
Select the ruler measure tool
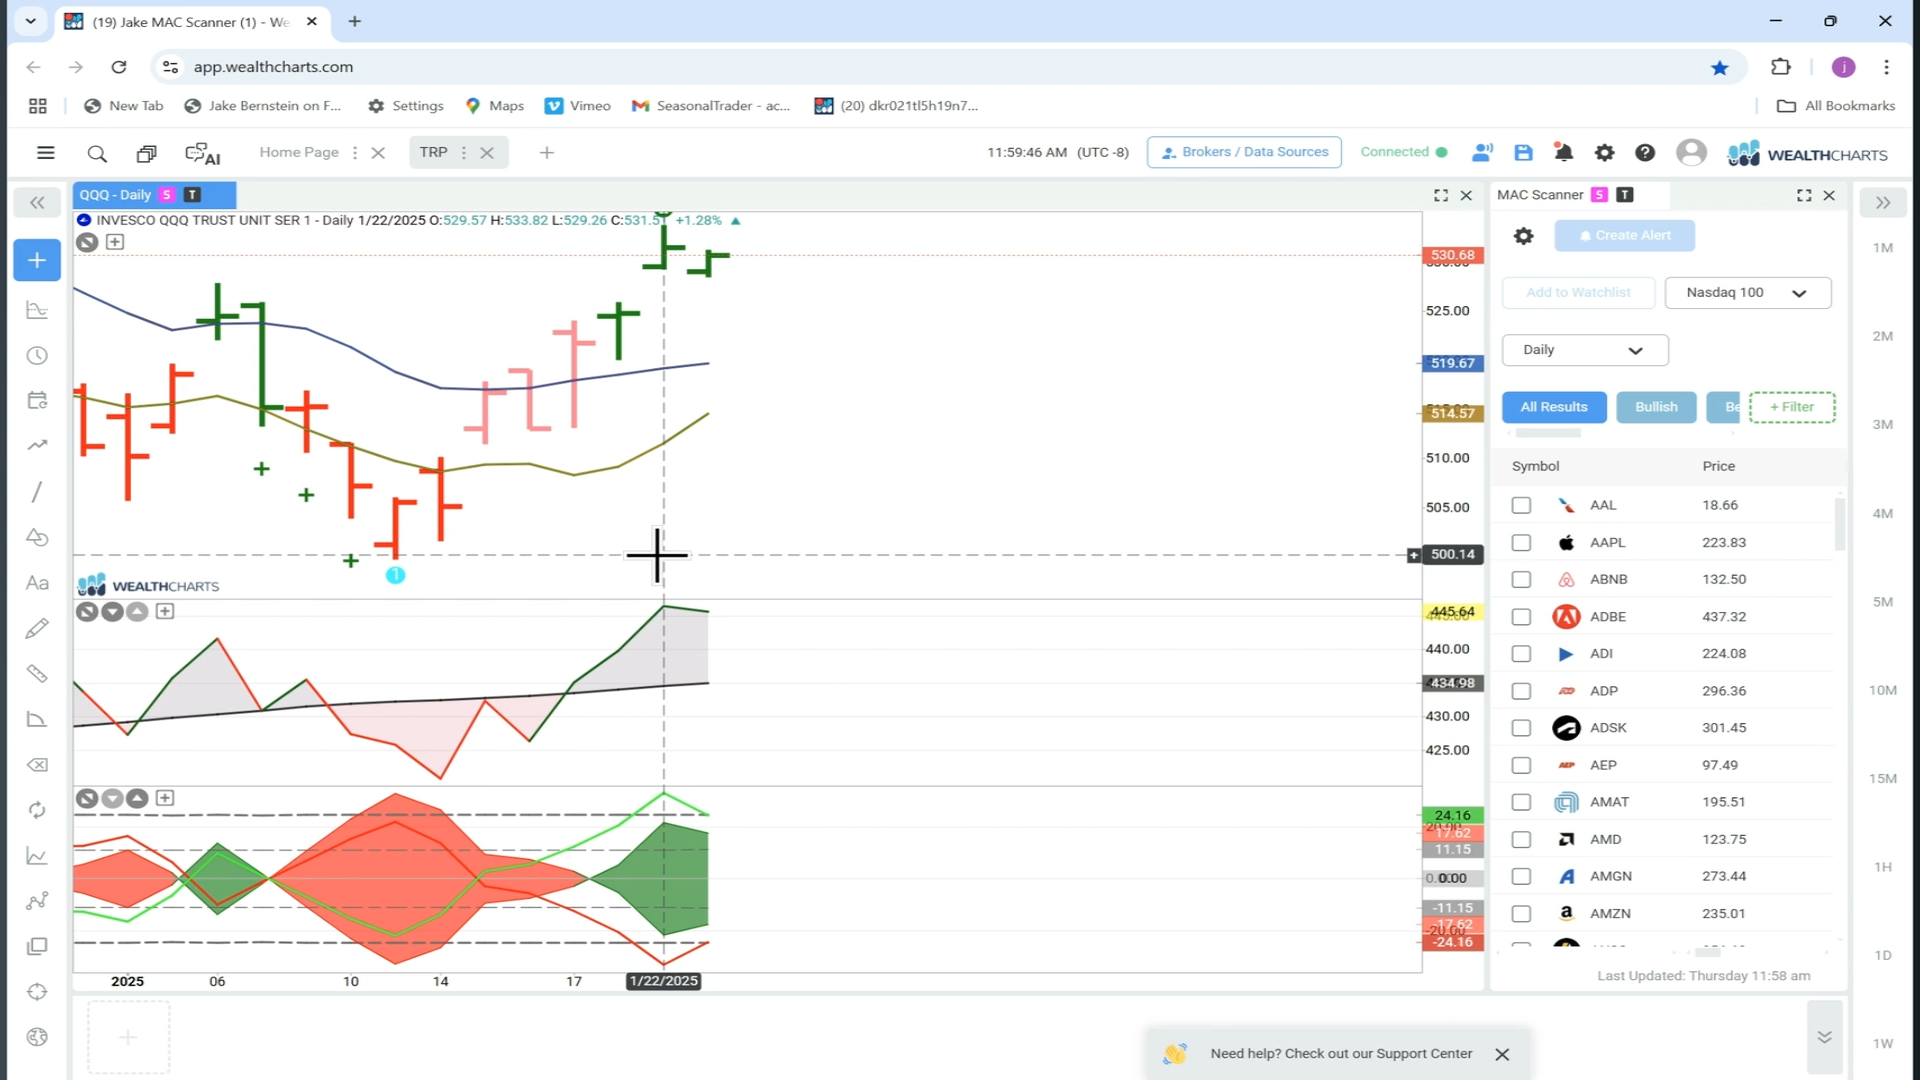click(37, 674)
